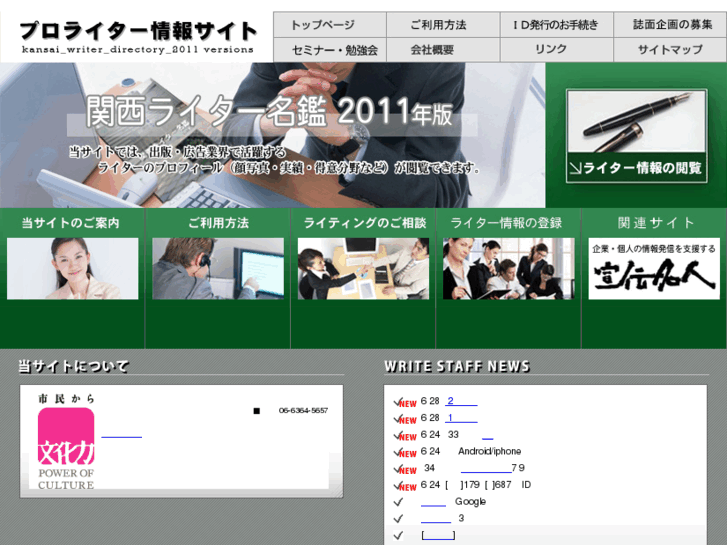The image size is (727, 545).
Task: Click the ライター情報の閲覧 pen banner
Action: click(637, 136)
